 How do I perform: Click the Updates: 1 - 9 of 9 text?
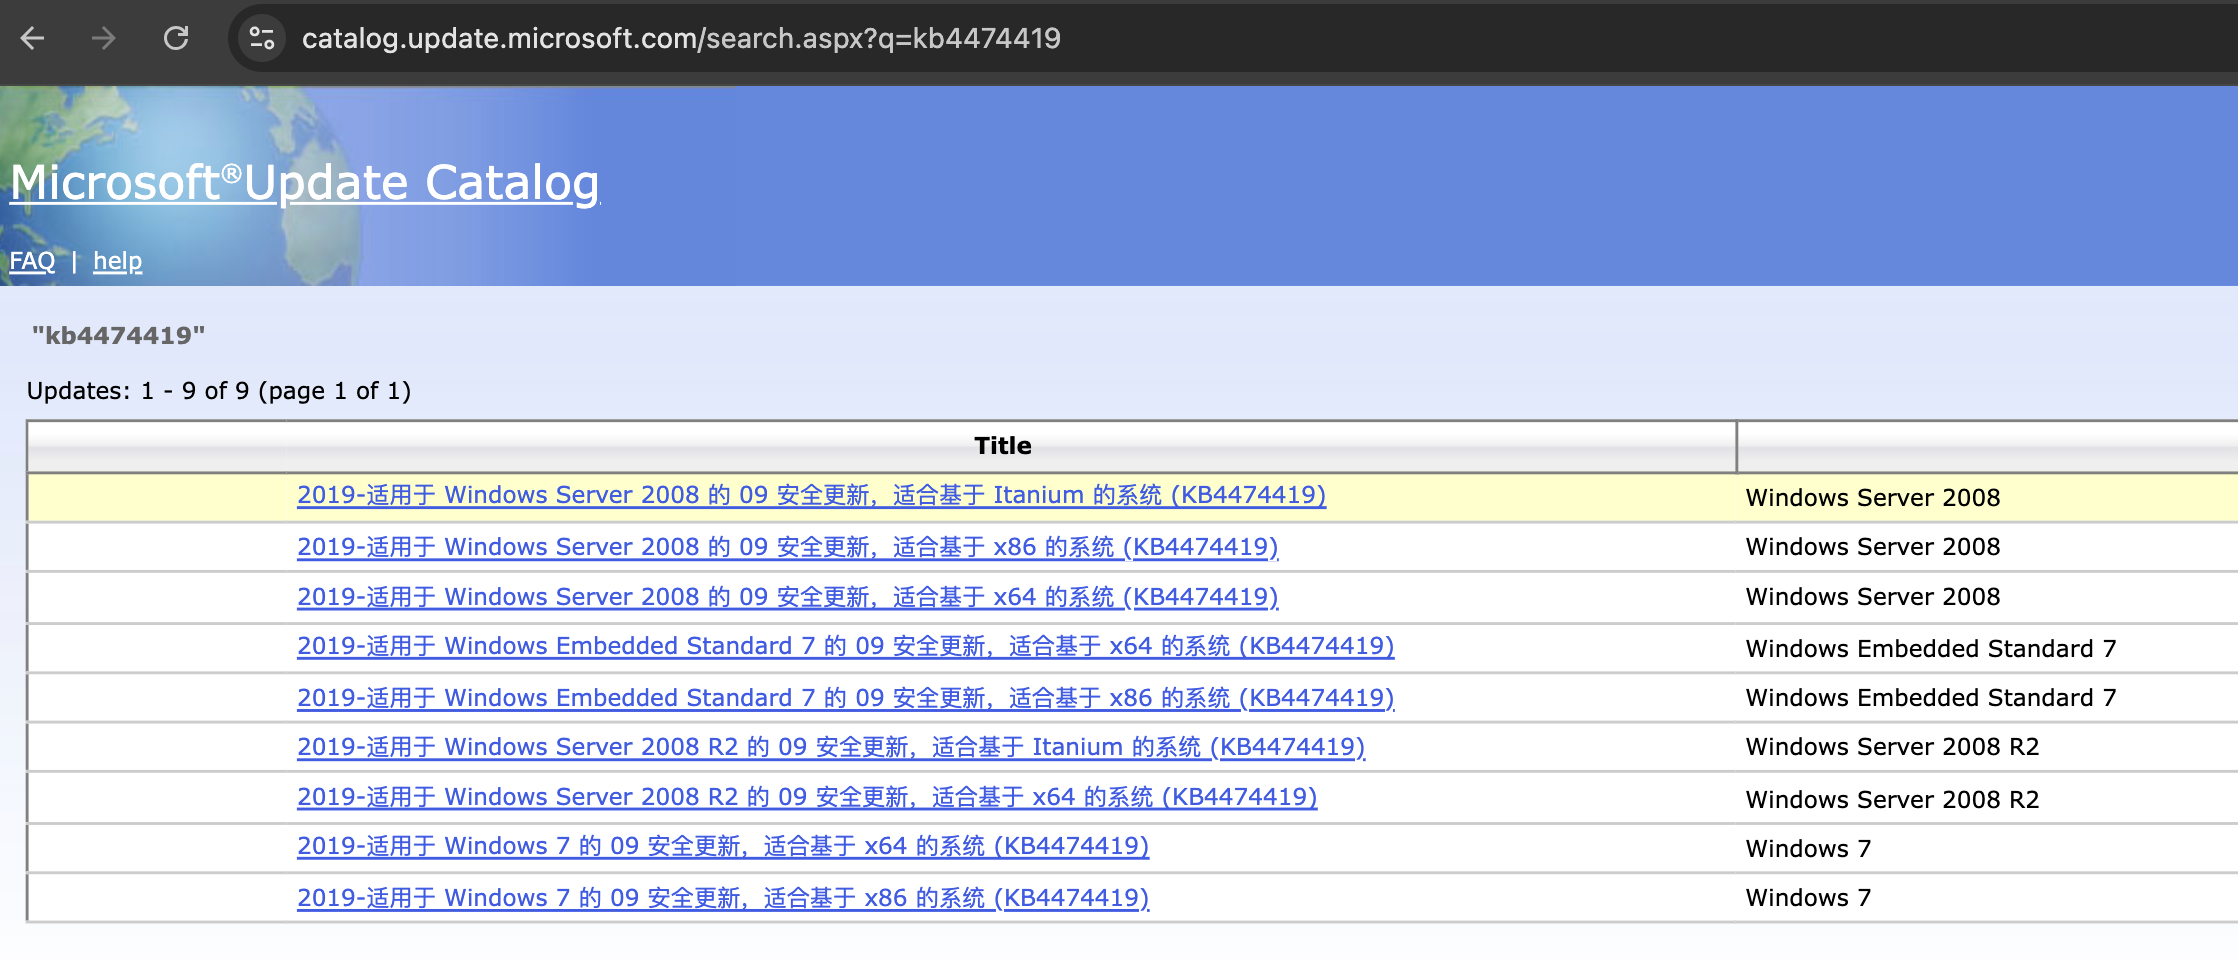(x=219, y=391)
